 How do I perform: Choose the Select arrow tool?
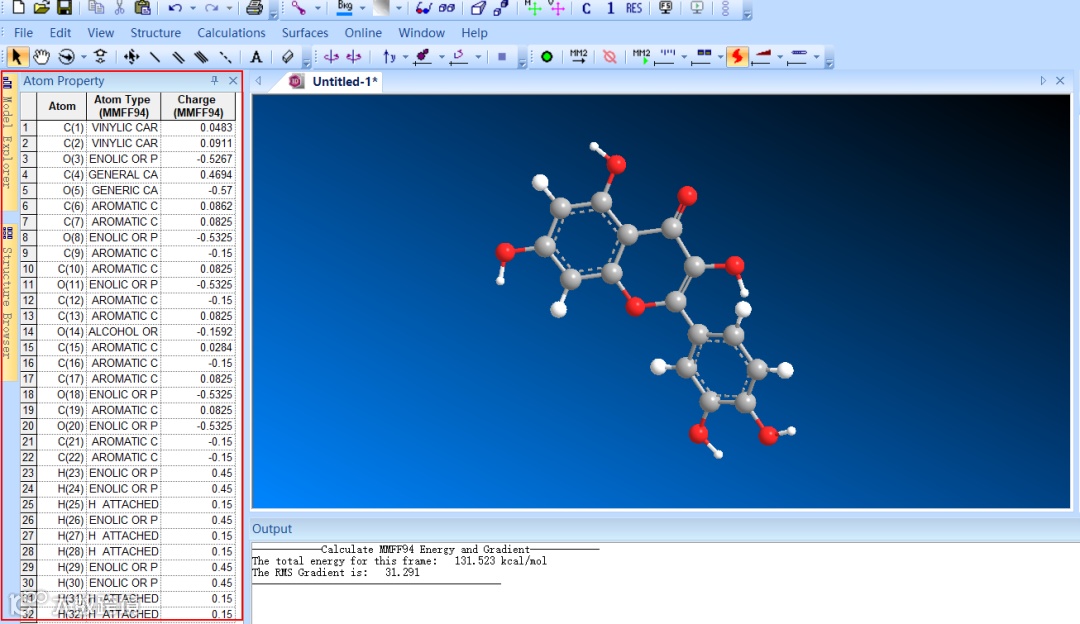(17, 56)
